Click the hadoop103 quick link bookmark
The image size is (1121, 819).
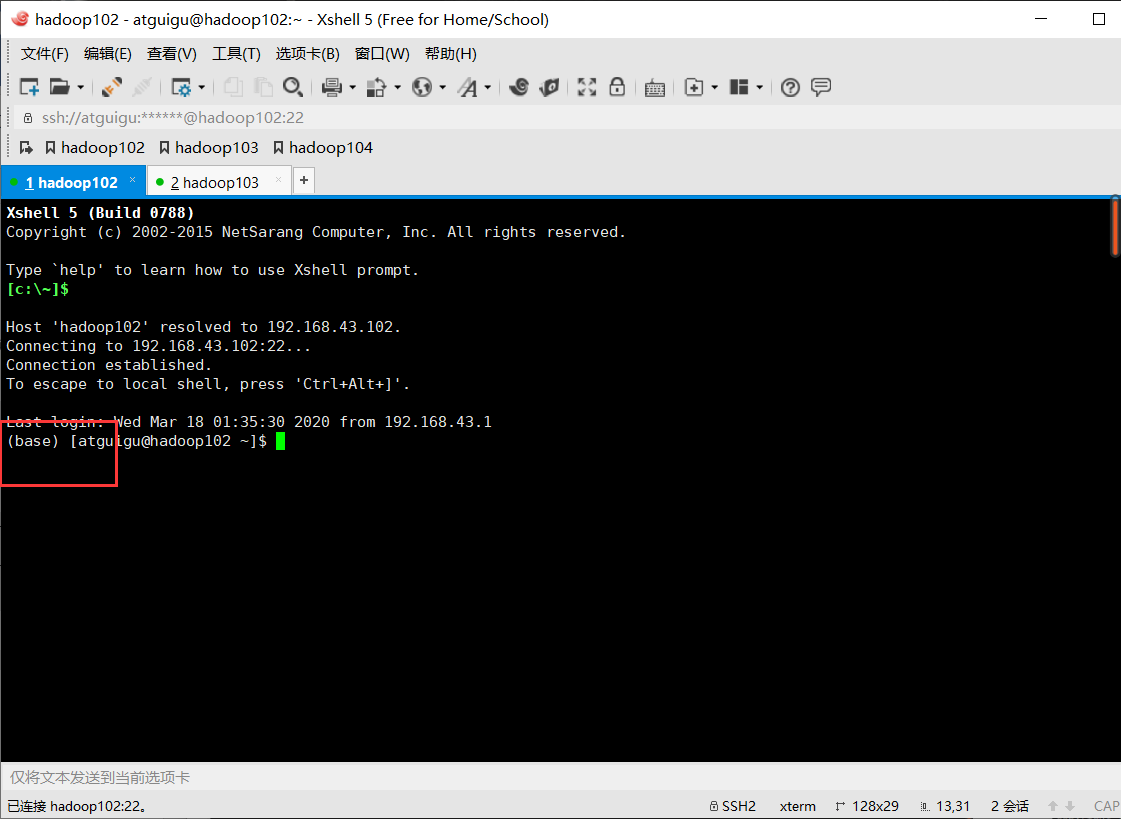pos(209,147)
